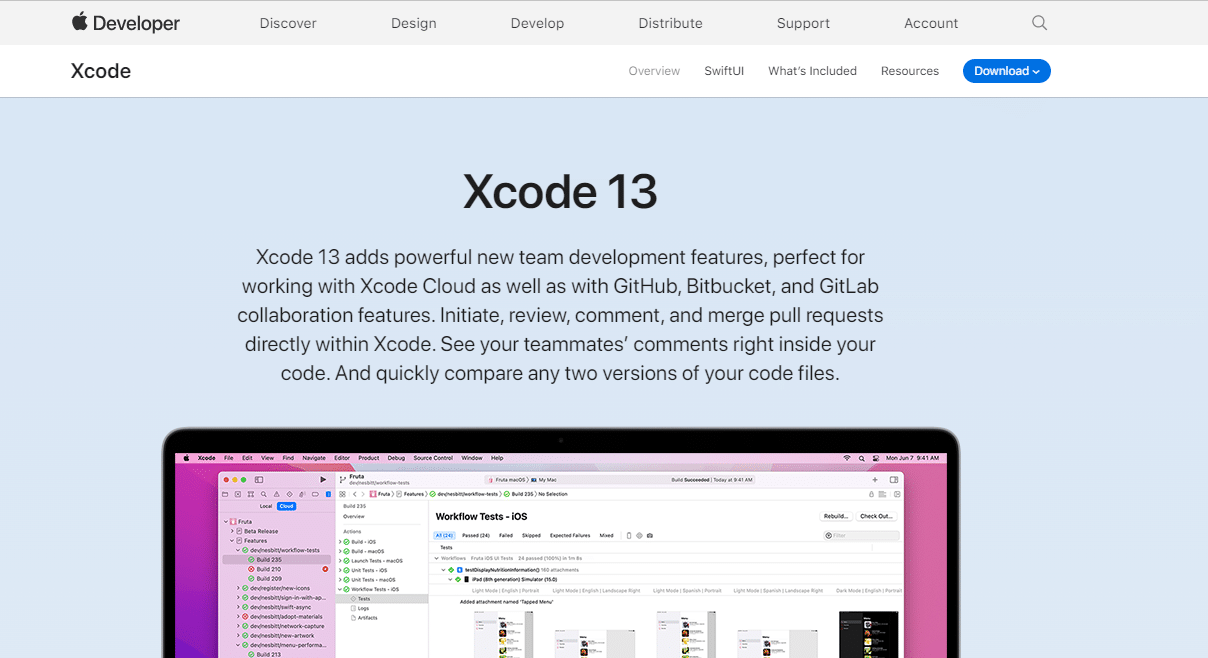Open the Resources link
This screenshot has width=1208, height=658.
pos(910,71)
